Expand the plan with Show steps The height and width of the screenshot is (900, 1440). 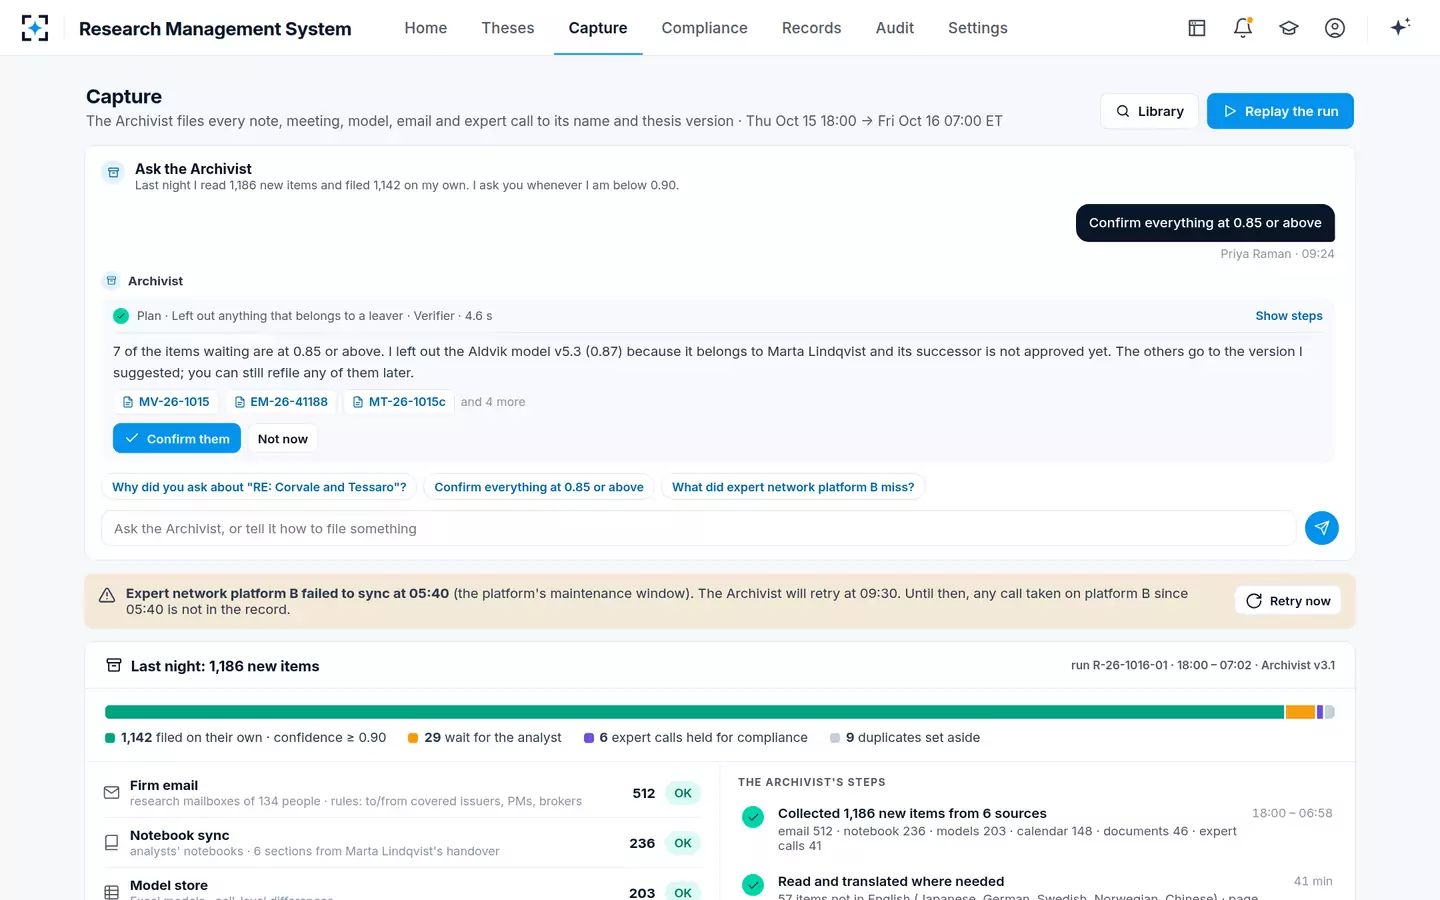pos(1289,316)
